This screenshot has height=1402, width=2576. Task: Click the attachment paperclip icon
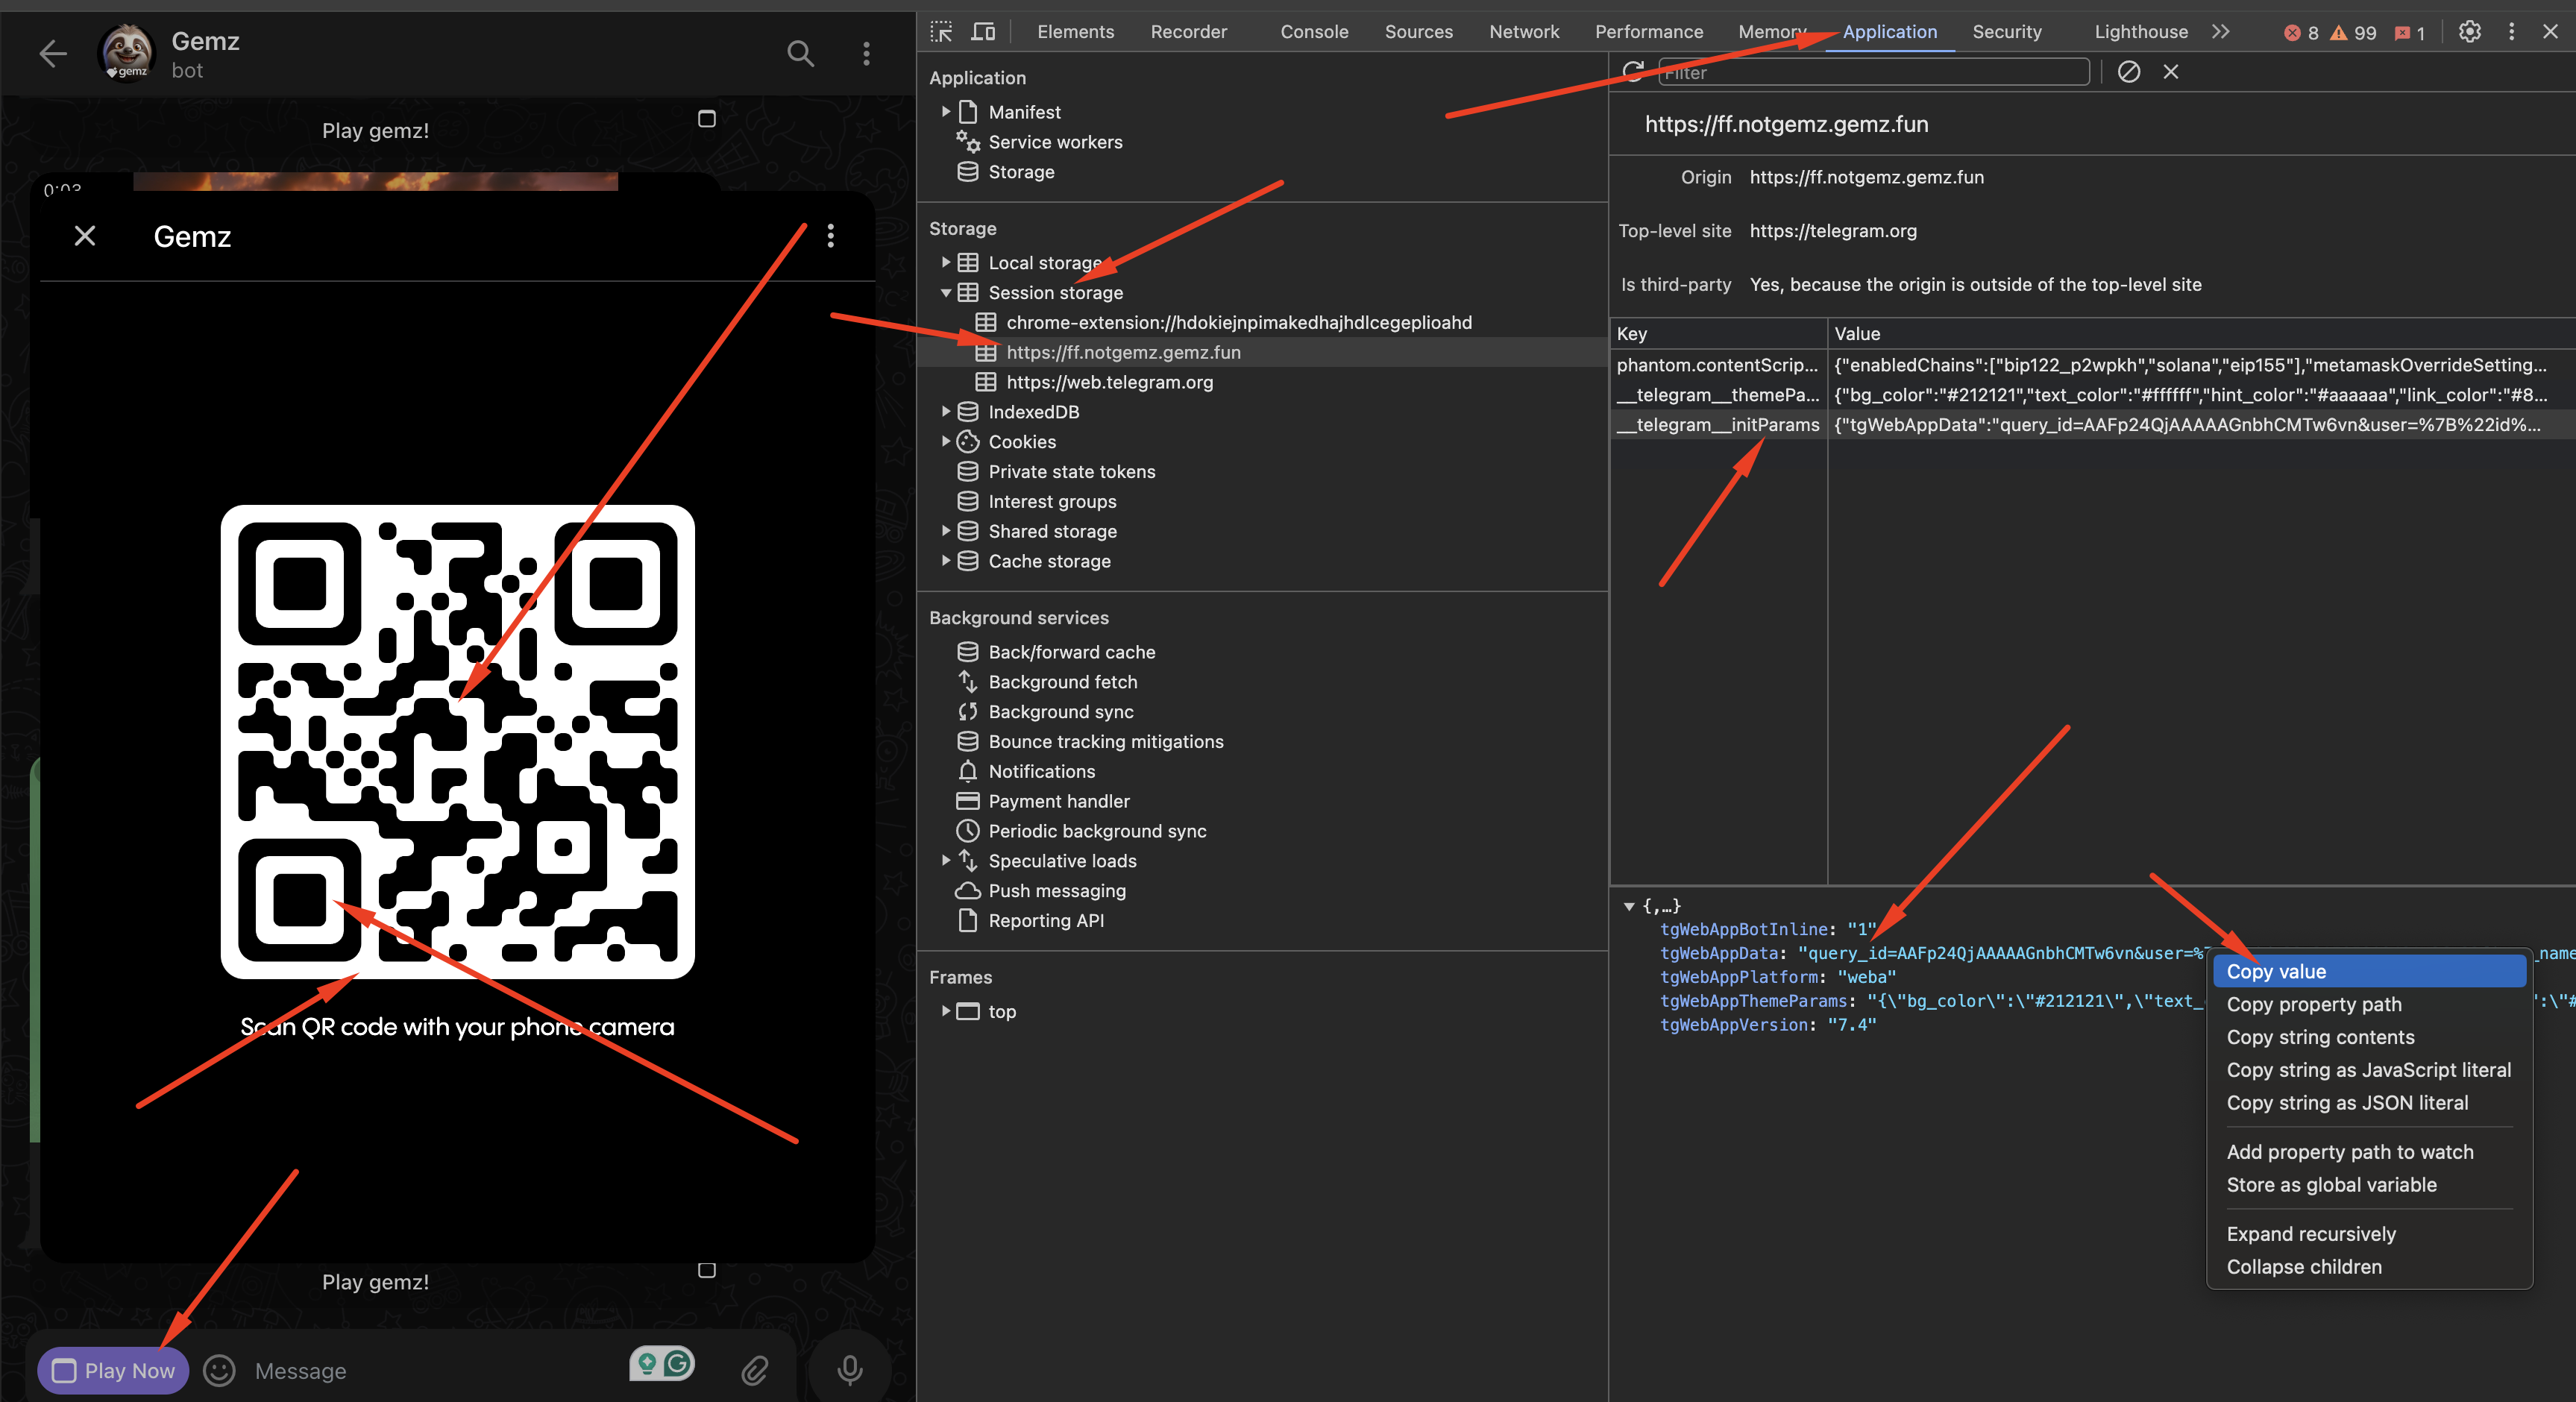tap(755, 1369)
